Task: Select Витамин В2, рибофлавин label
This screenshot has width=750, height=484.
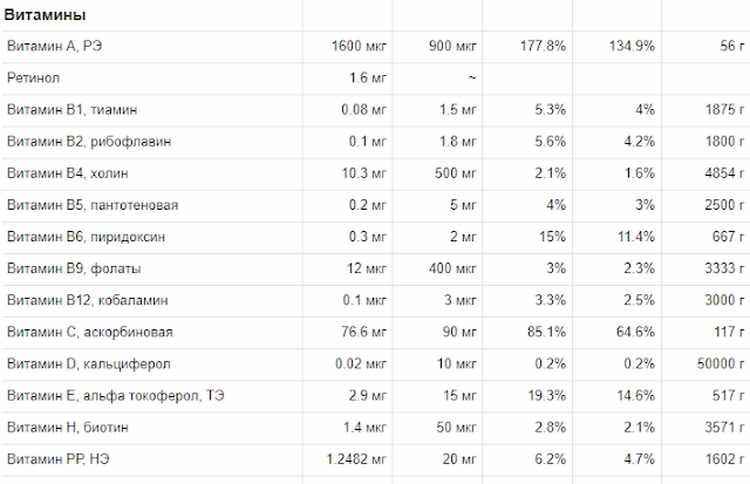Action: click(88, 141)
